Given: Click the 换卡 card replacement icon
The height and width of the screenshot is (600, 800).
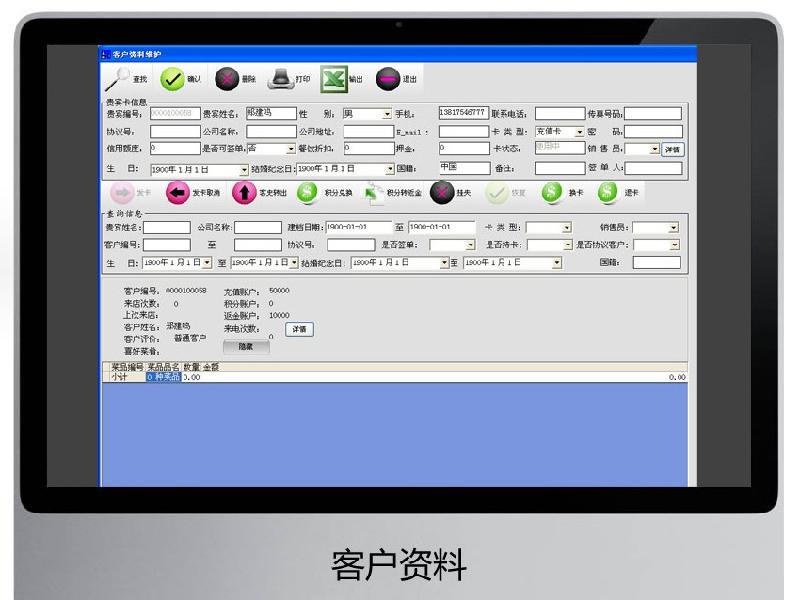Looking at the screenshot, I should point(552,192).
